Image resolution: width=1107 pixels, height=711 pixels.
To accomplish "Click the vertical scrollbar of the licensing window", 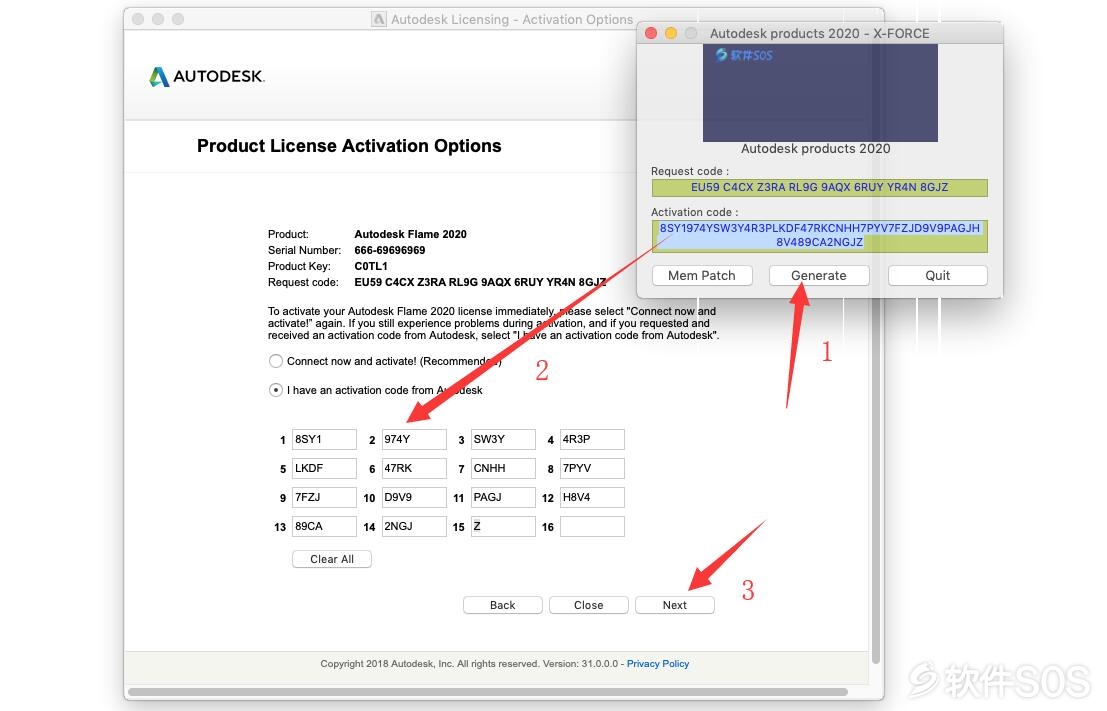I will click(875, 480).
